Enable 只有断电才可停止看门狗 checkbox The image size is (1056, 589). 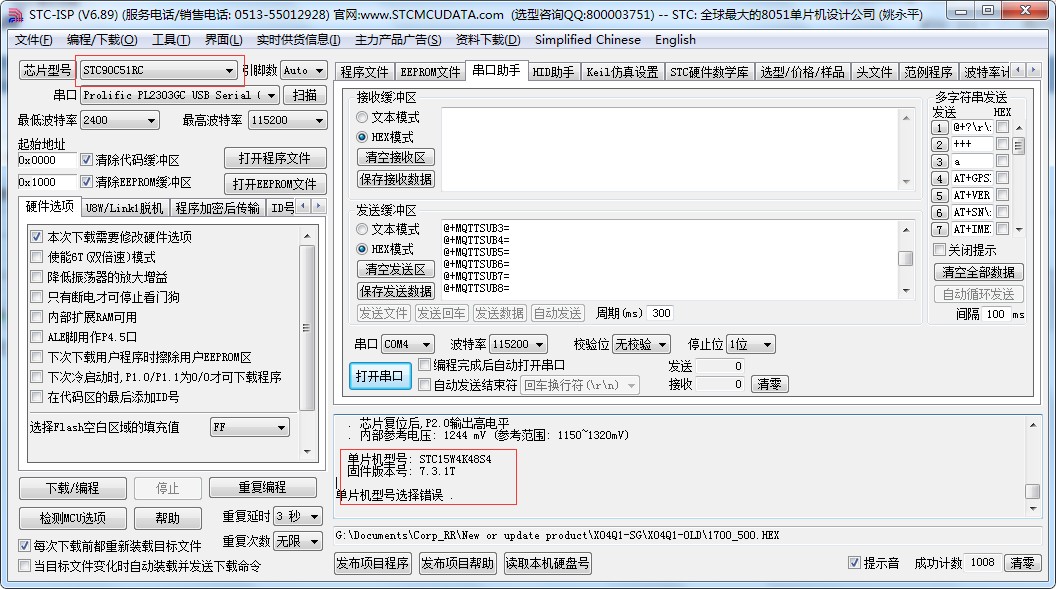[37, 297]
